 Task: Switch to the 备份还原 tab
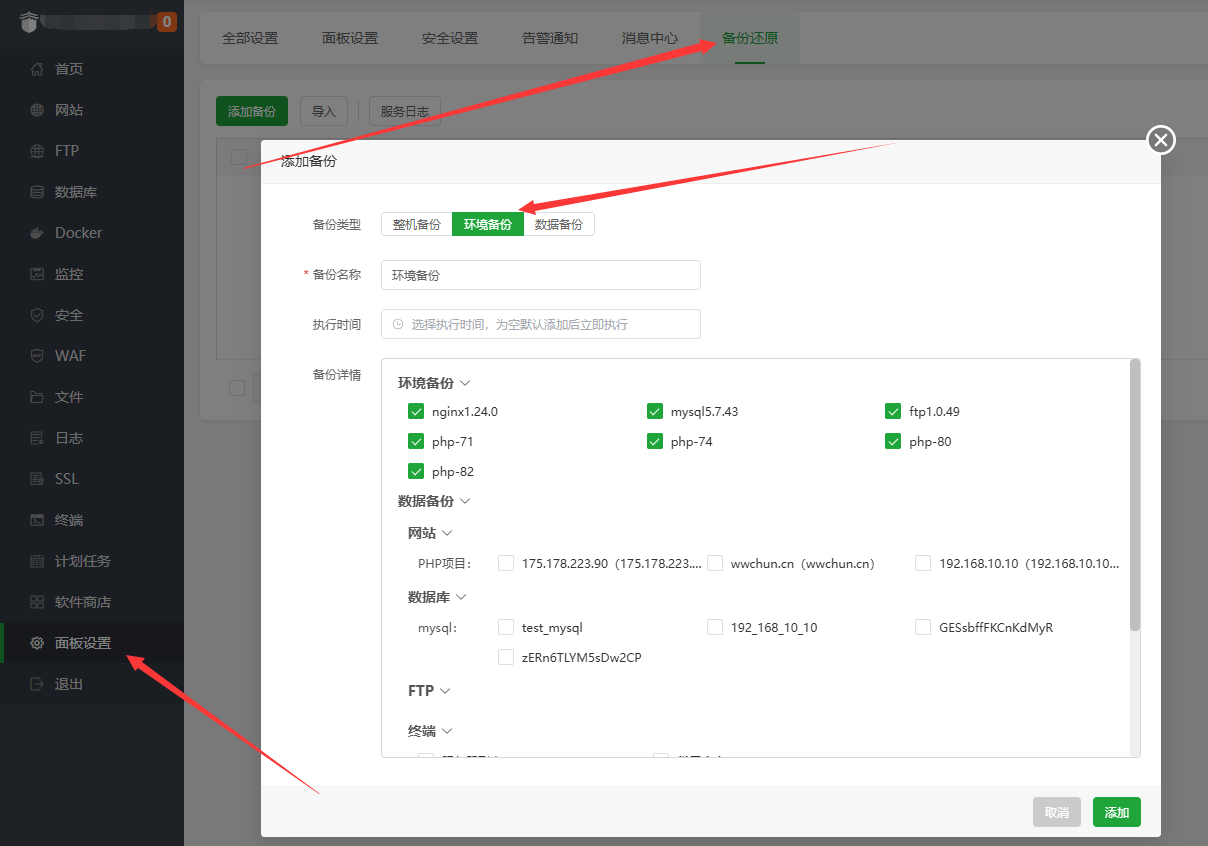click(750, 39)
